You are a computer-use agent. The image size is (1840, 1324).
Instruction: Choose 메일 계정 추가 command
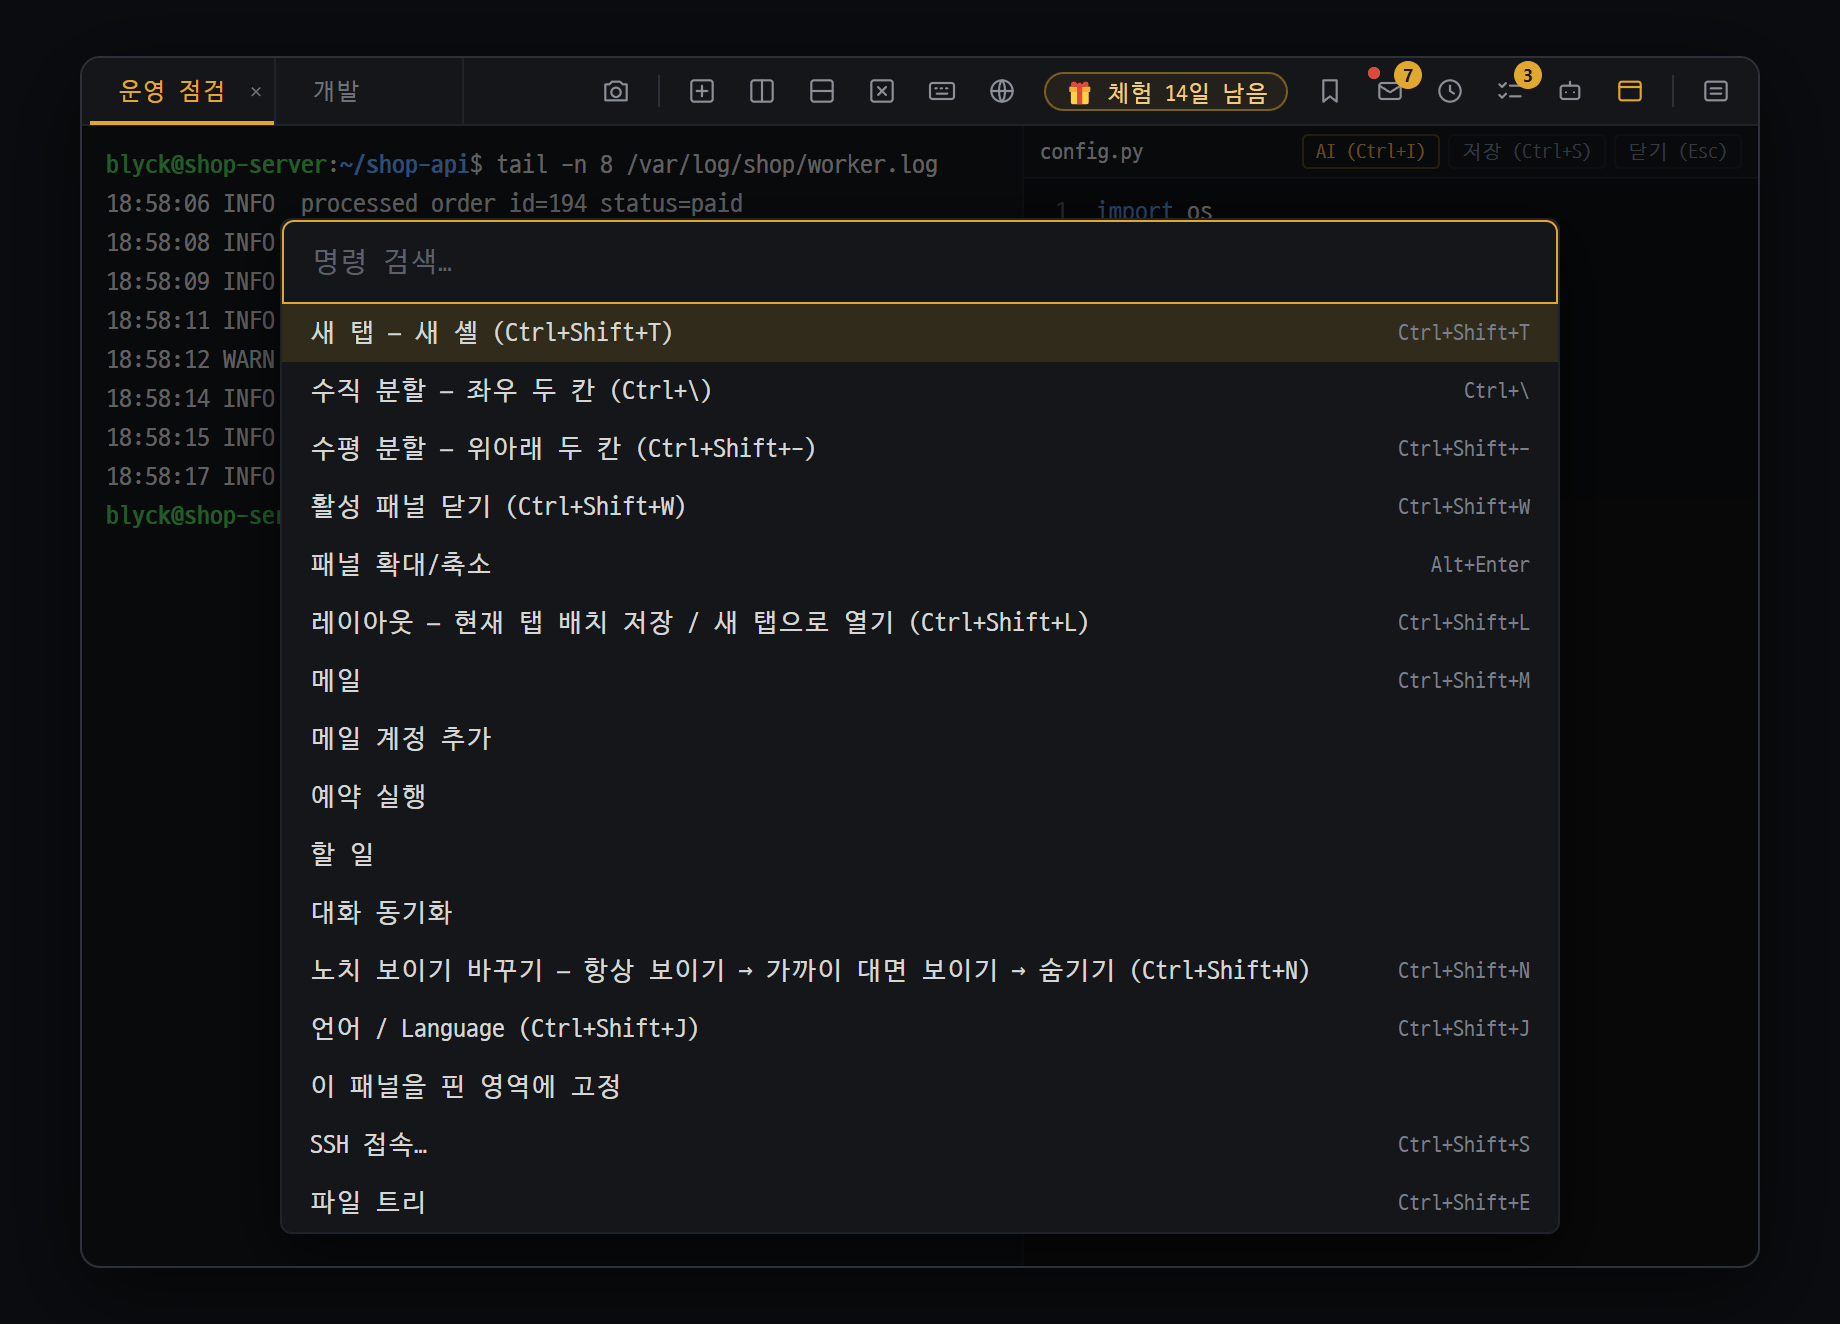click(920, 738)
